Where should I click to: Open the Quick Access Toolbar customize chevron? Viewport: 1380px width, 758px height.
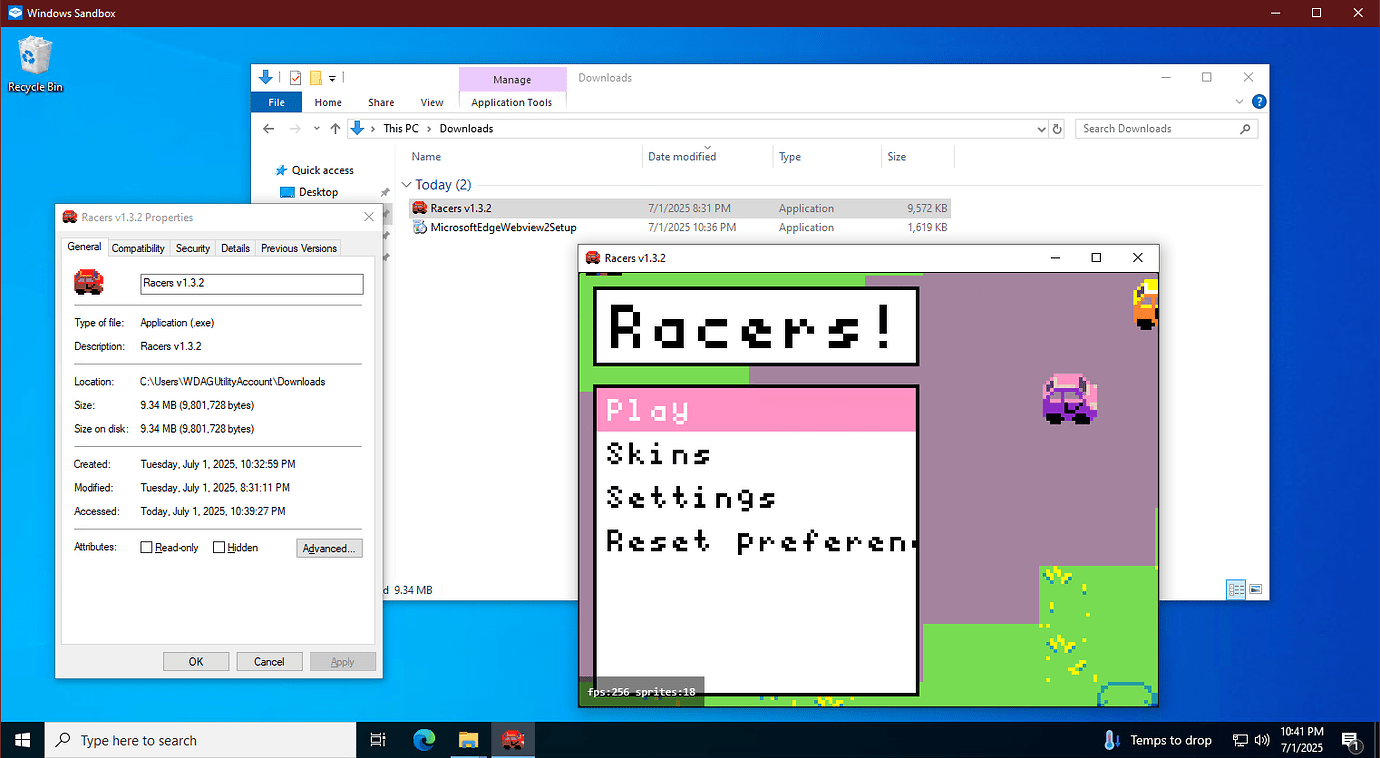pos(332,78)
